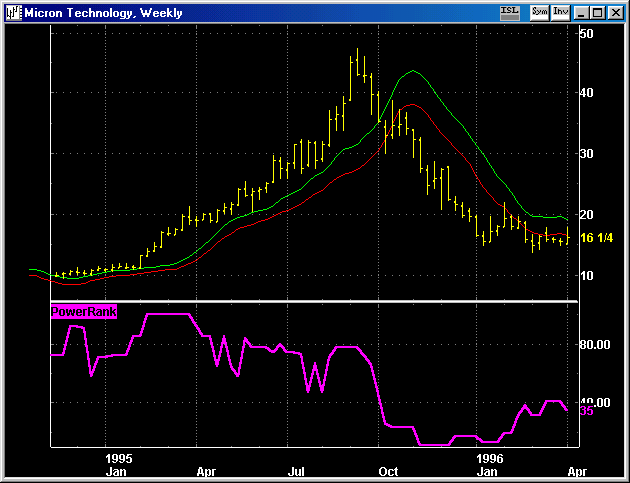
Task: Click the white divider above PowerRank panel
Action: [314, 301]
